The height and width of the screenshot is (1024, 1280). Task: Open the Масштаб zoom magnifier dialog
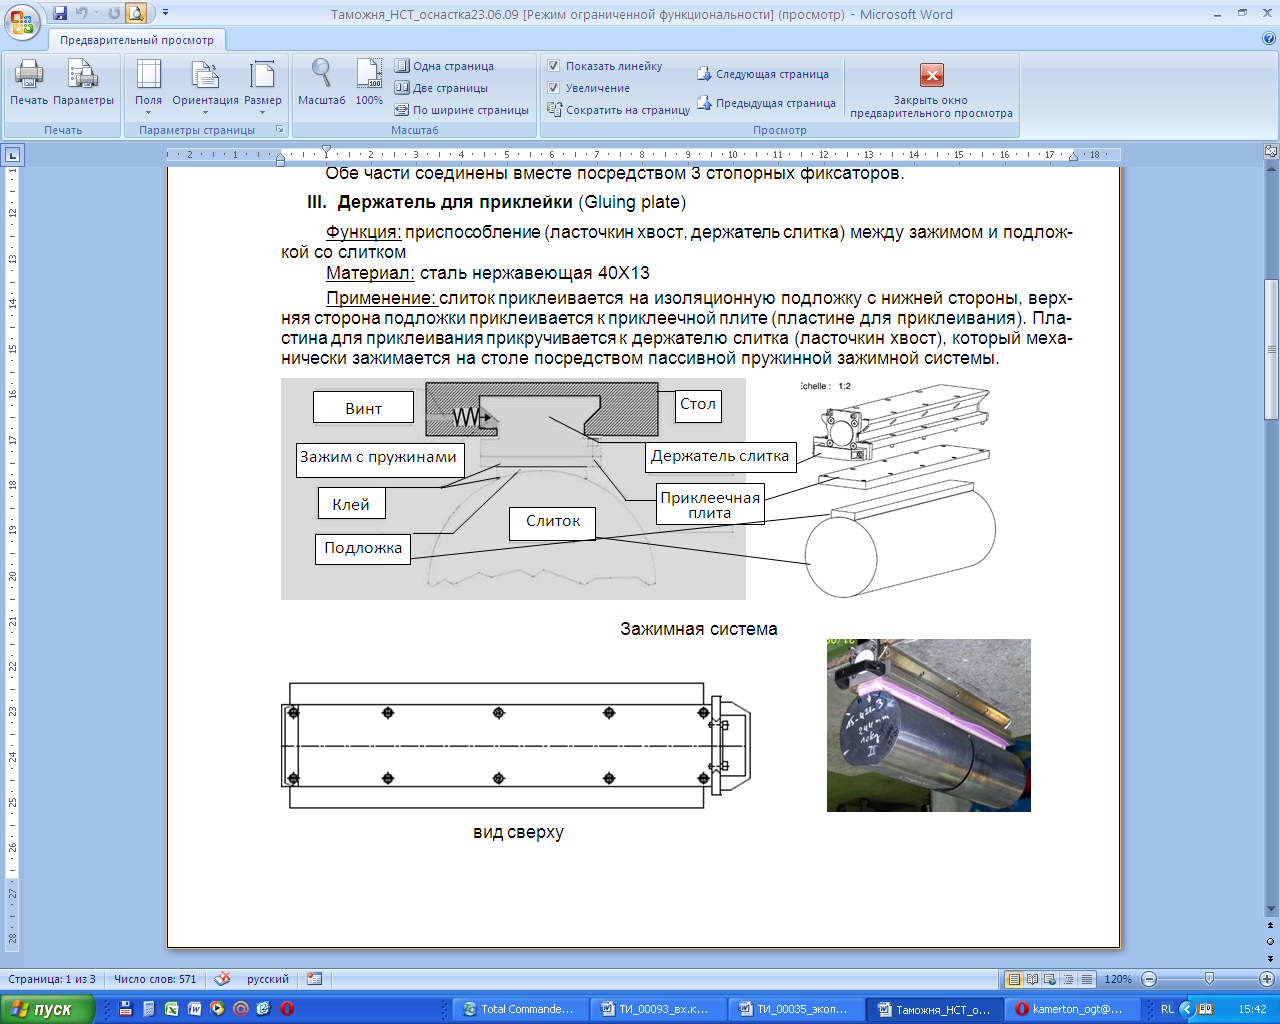point(321,84)
